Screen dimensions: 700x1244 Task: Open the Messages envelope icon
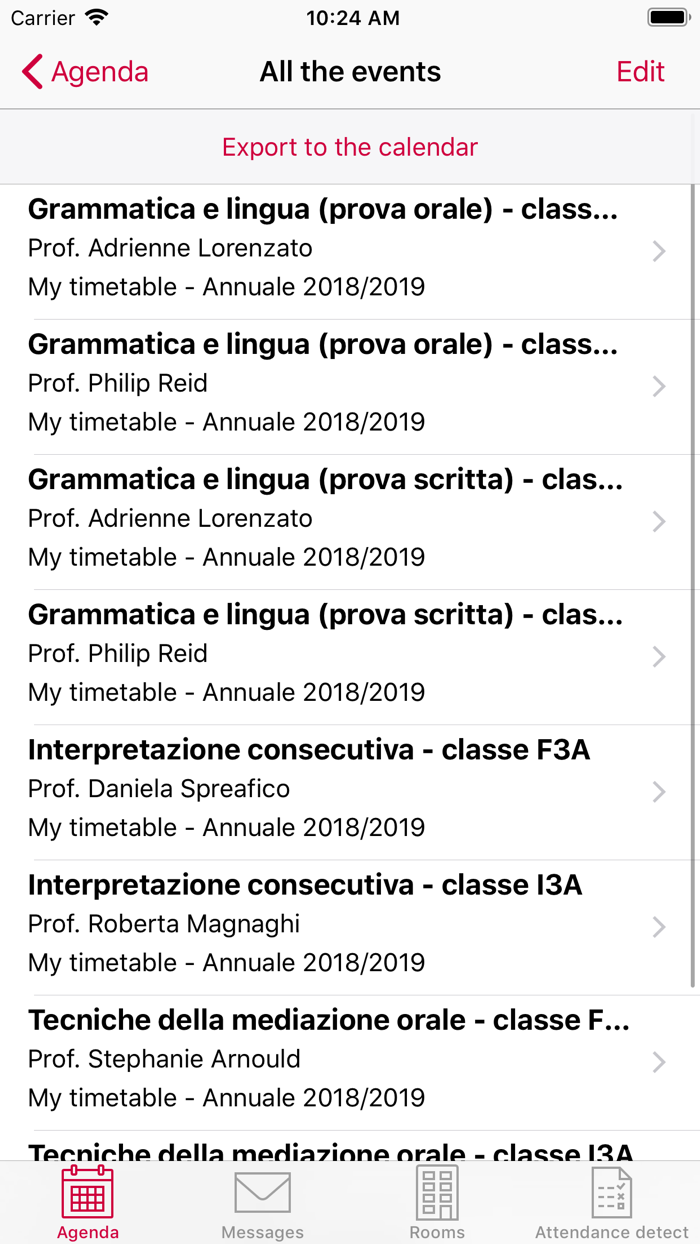pyautogui.click(x=262, y=1192)
